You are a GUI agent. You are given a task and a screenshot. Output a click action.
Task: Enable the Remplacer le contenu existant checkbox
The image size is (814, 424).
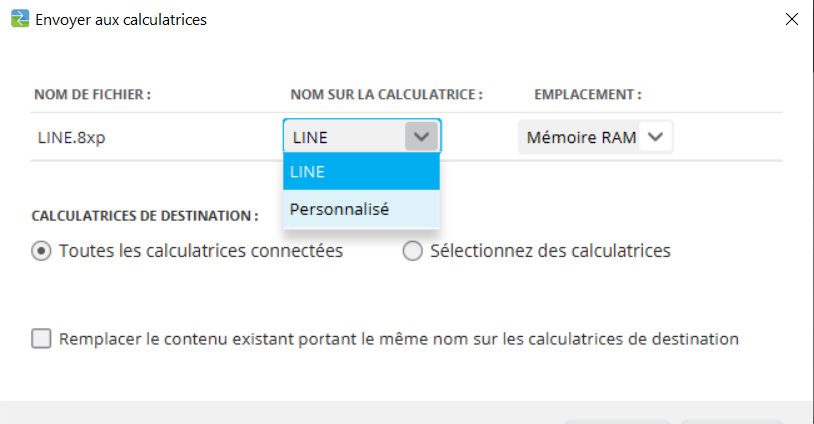(x=42, y=339)
